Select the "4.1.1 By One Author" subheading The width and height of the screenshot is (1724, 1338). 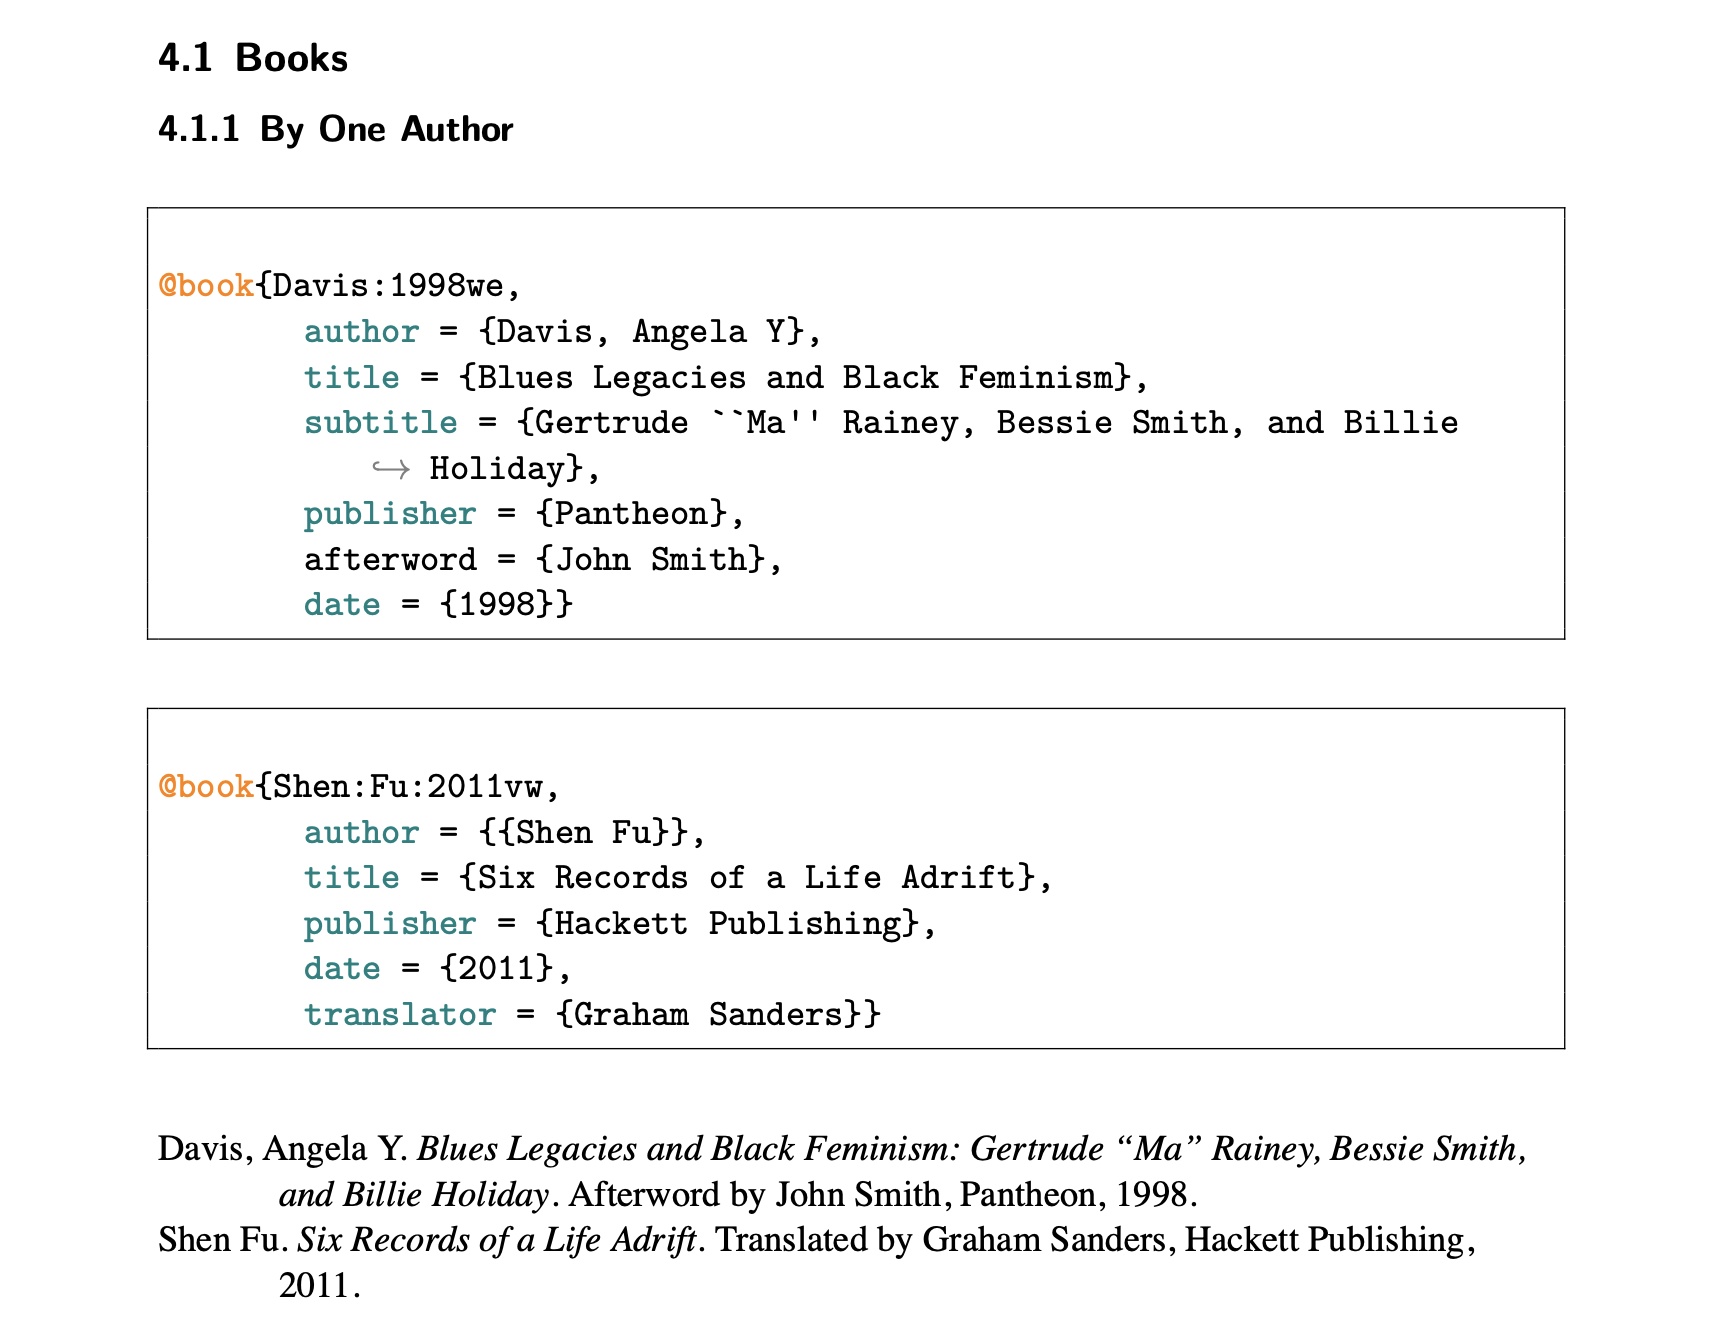[335, 129]
